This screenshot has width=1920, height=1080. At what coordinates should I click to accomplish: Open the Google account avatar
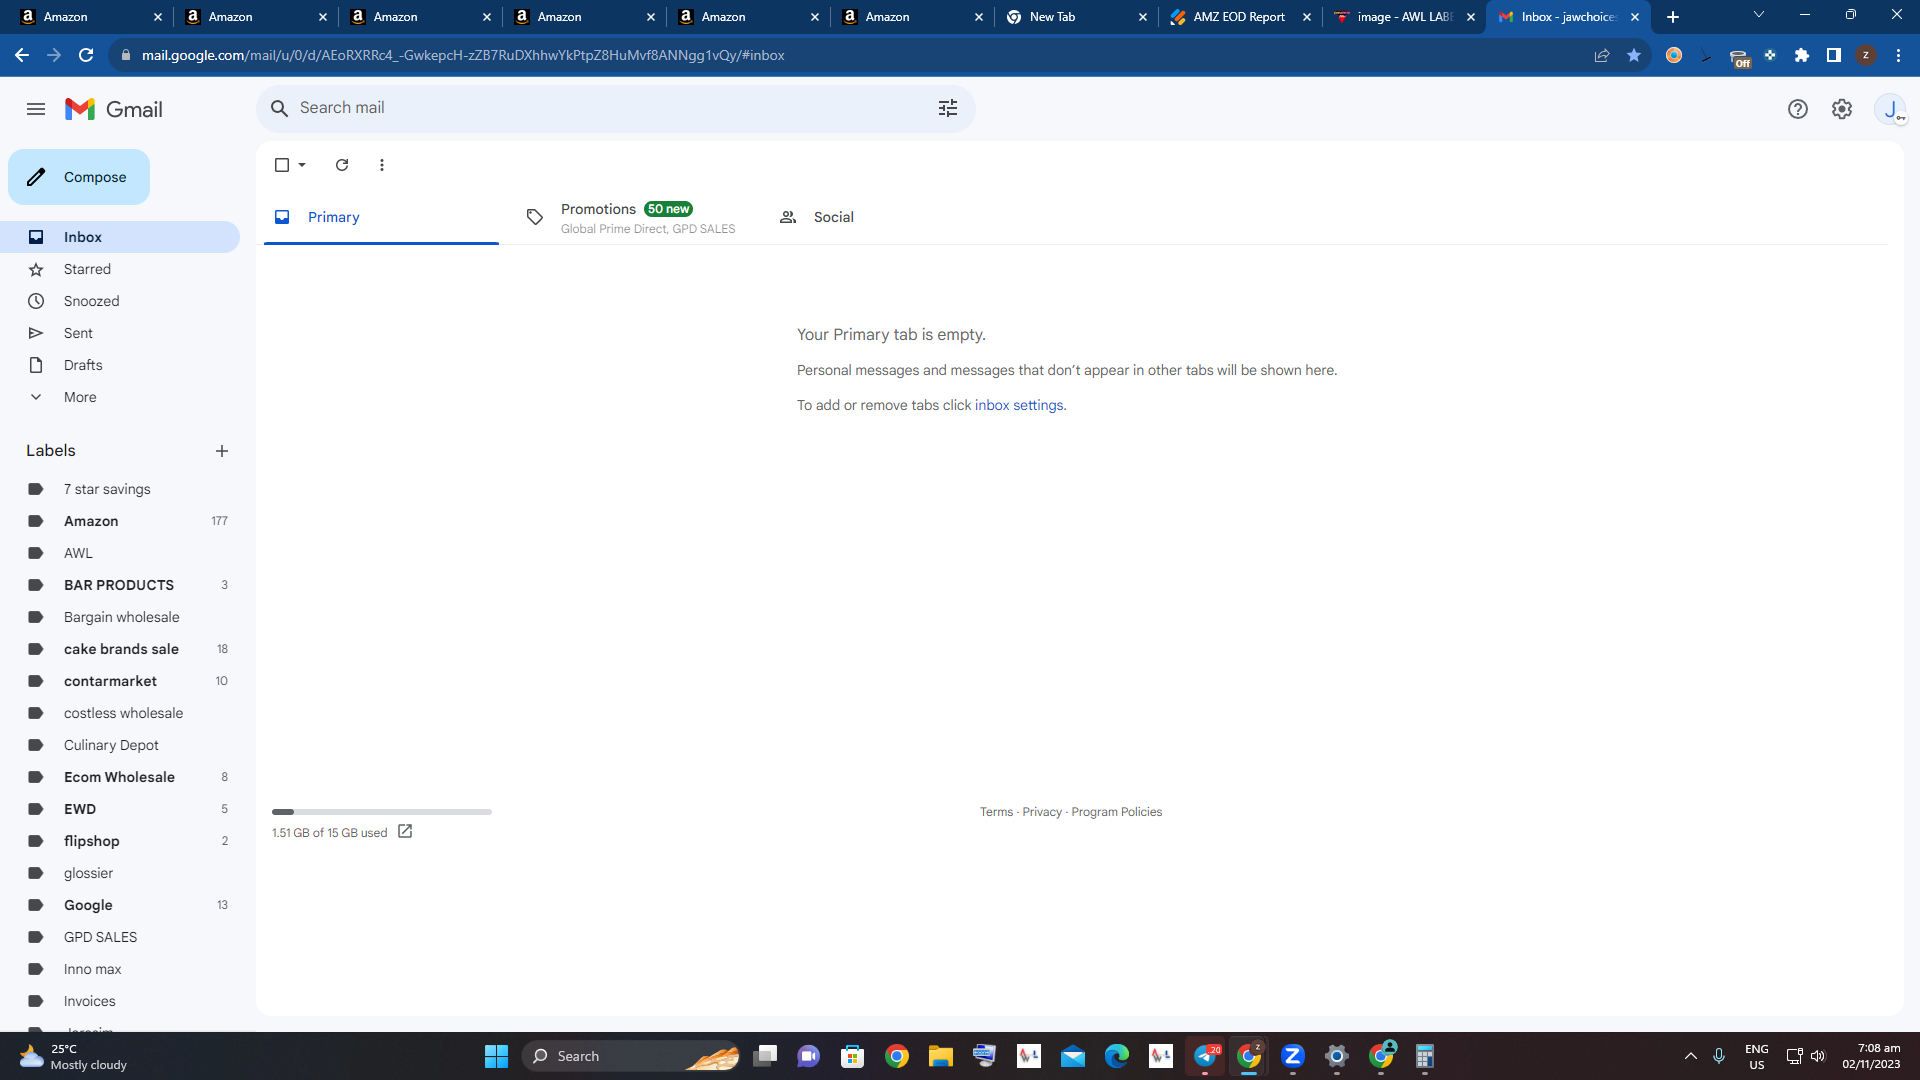(x=1890, y=109)
